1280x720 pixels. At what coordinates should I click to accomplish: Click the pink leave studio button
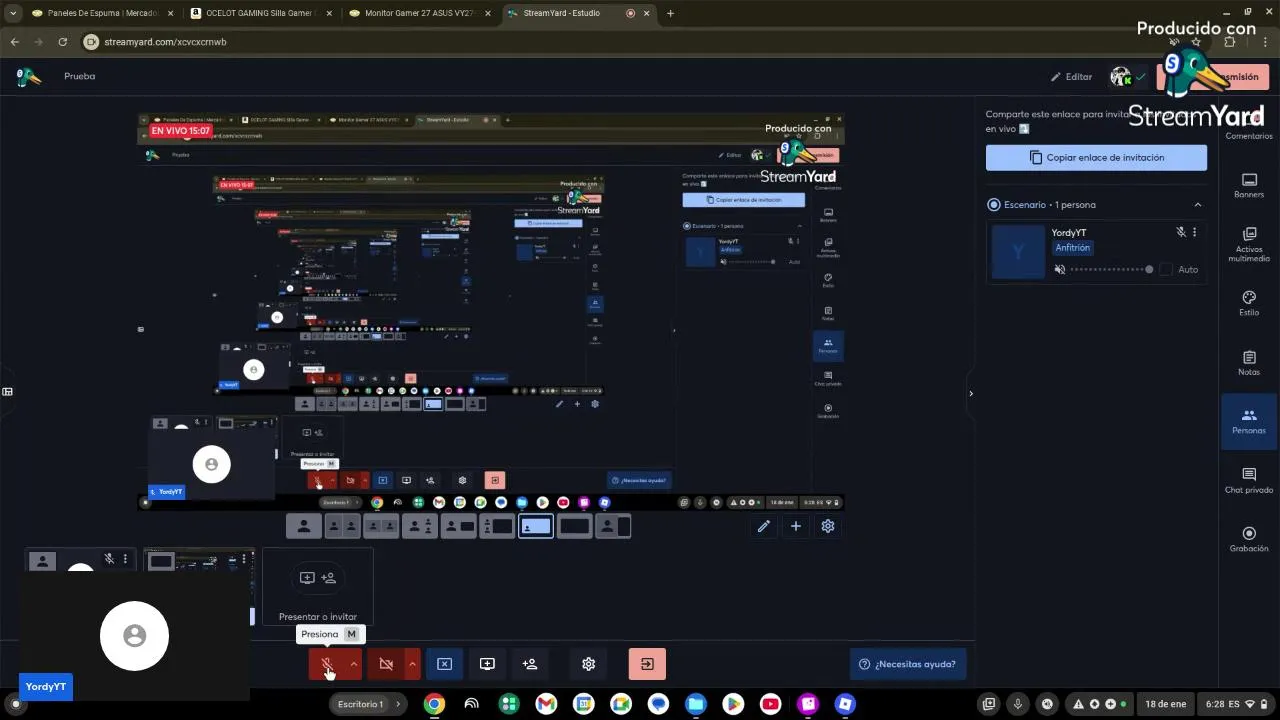tap(647, 664)
